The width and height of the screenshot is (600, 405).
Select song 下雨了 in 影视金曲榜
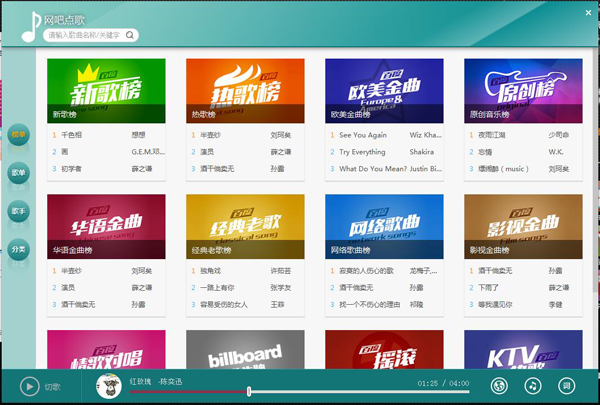coord(489,288)
